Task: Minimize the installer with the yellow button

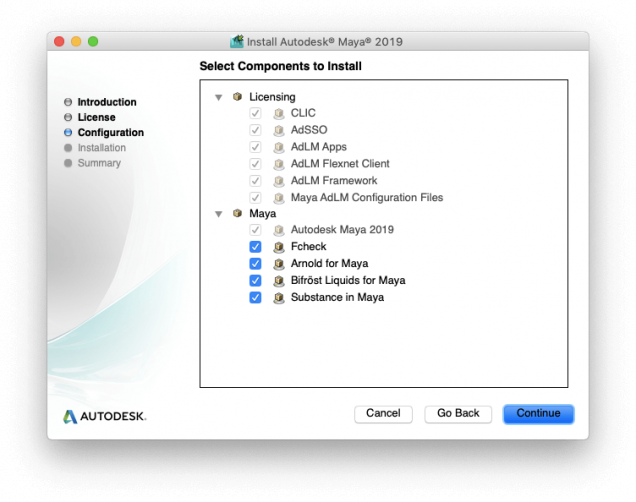Action: 76,41
